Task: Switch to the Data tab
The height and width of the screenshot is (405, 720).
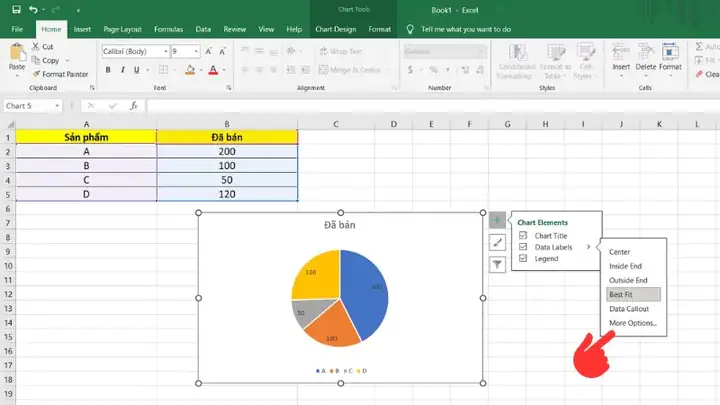Action: [x=203, y=29]
